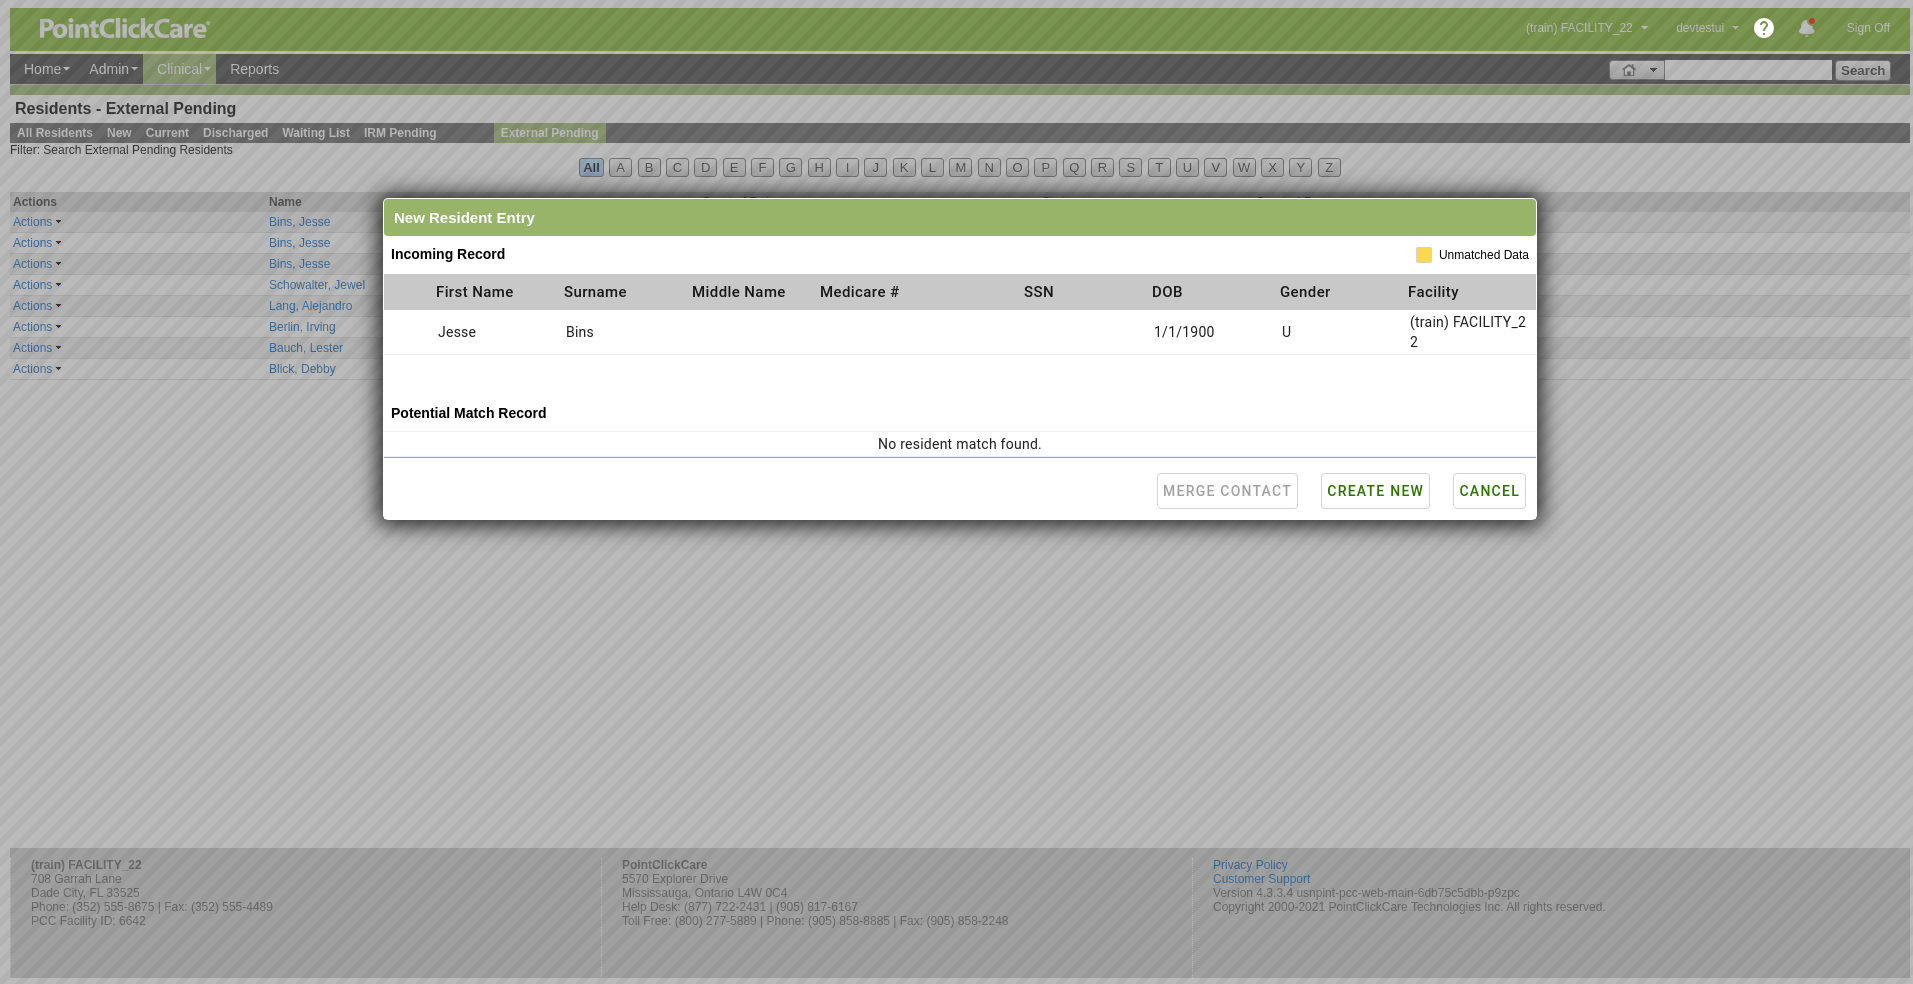Click the yellow Unmatched Data swatch

pyautogui.click(x=1424, y=255)
